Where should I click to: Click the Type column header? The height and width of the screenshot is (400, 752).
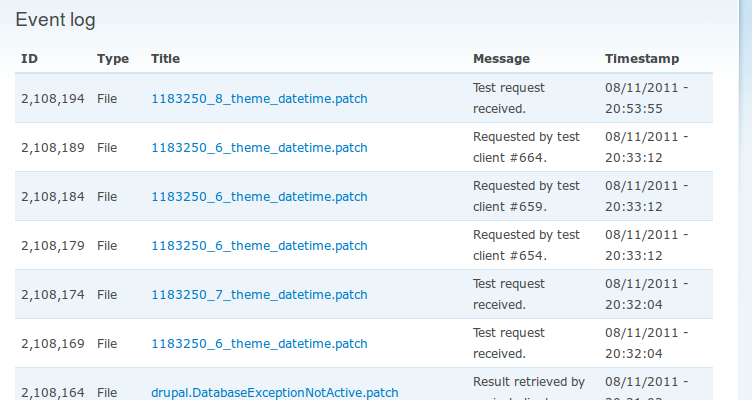(x=113, y=59)
